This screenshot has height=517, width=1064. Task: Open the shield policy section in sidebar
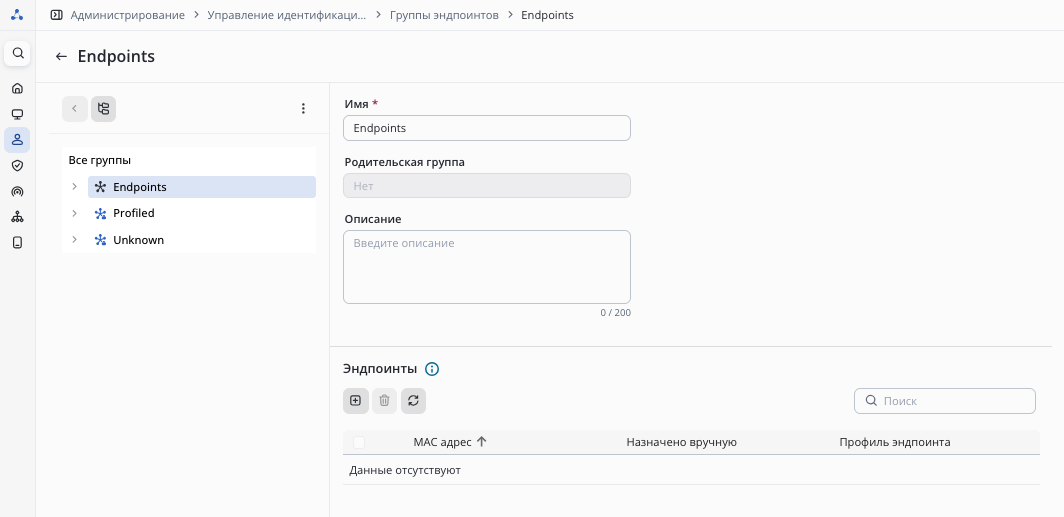(17, 165)
